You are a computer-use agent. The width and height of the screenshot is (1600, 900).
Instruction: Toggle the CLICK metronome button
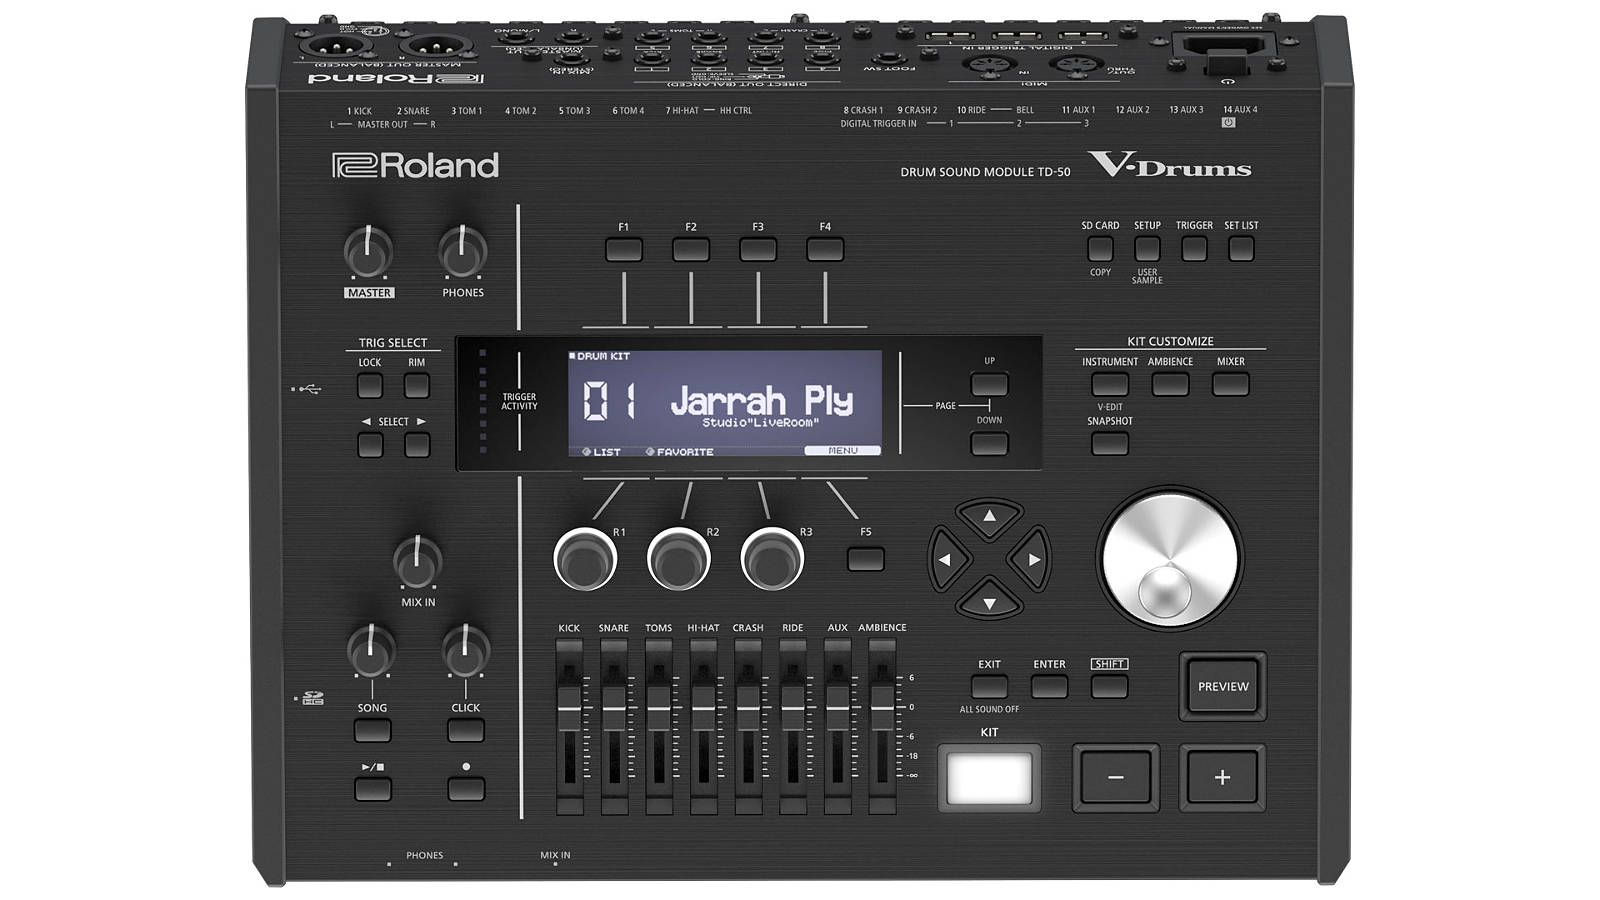(466, 730)
